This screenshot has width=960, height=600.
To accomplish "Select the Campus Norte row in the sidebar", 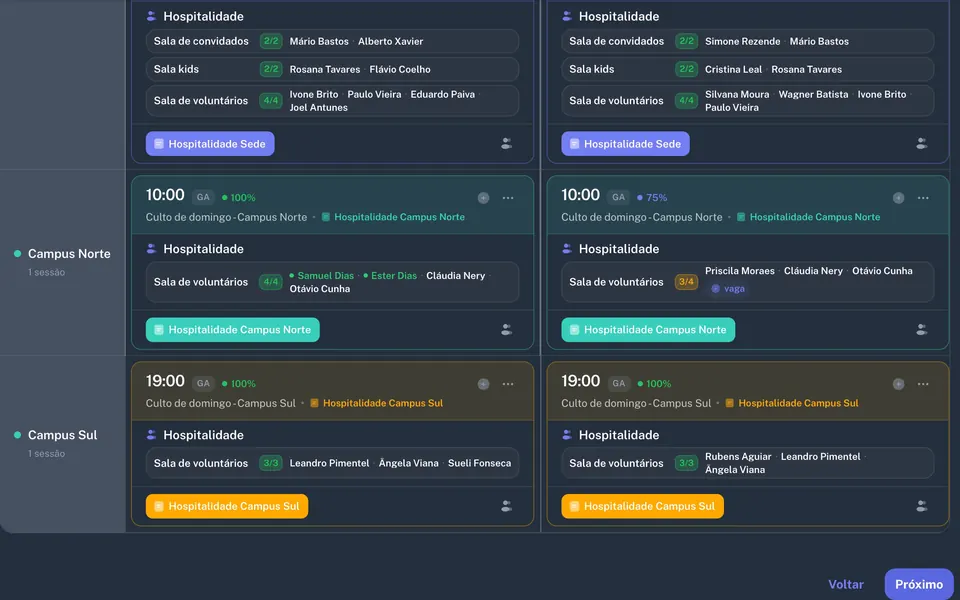I will (62, 261).
